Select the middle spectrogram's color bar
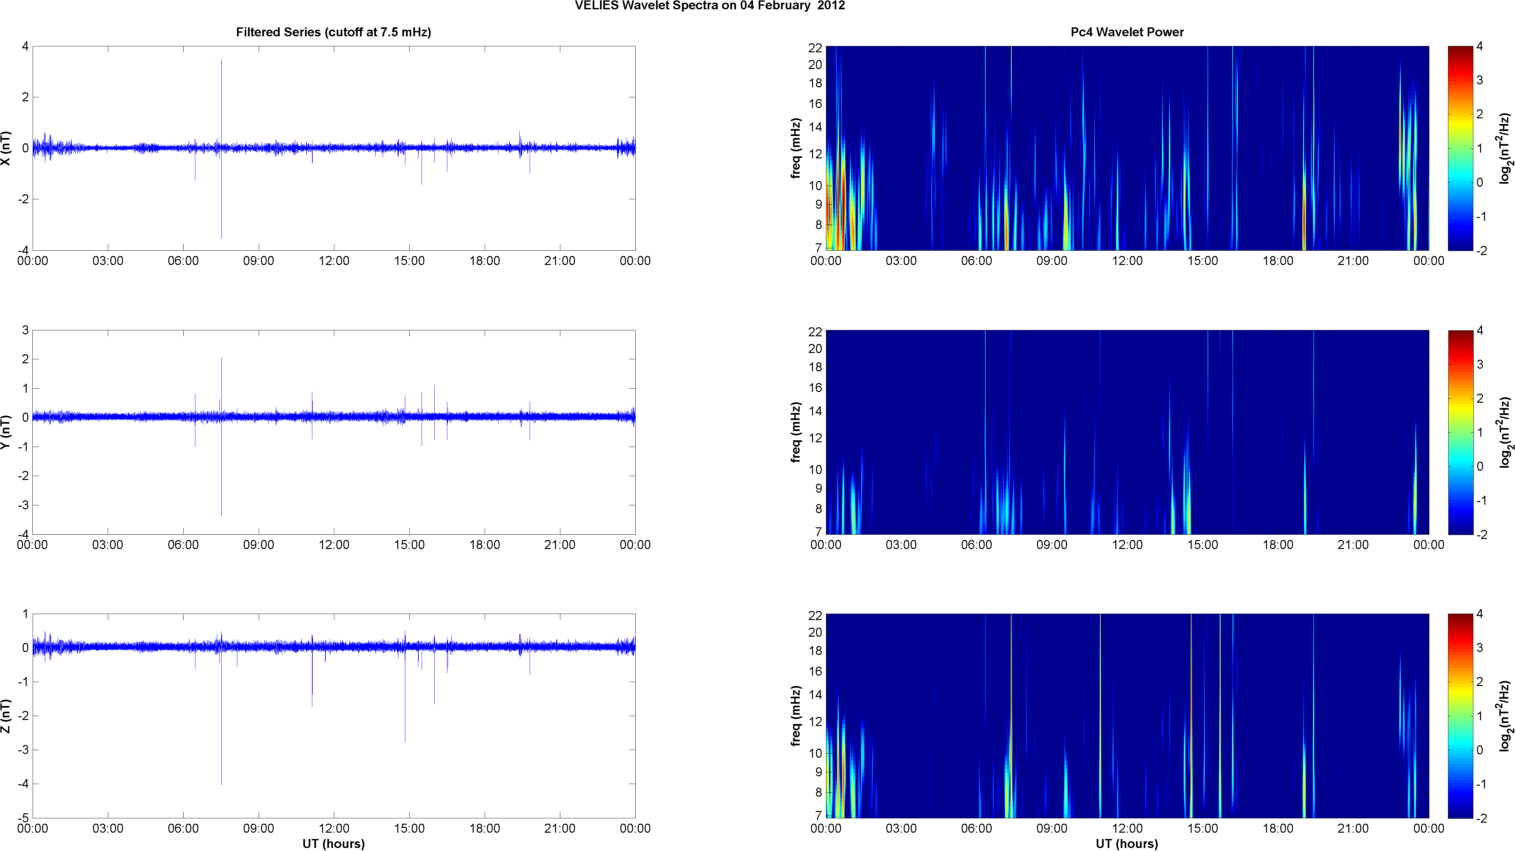The width and height of the screenshot is (1515, 851). click(1460, 432)
